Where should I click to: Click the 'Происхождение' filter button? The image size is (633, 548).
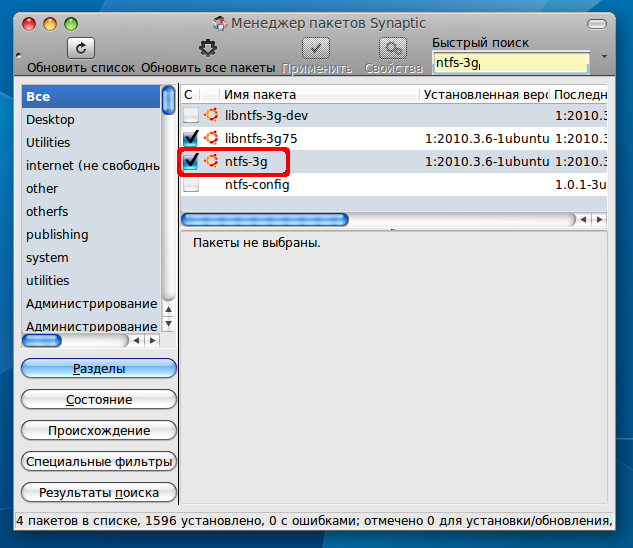pyautogui.click(x=99, y=430)
